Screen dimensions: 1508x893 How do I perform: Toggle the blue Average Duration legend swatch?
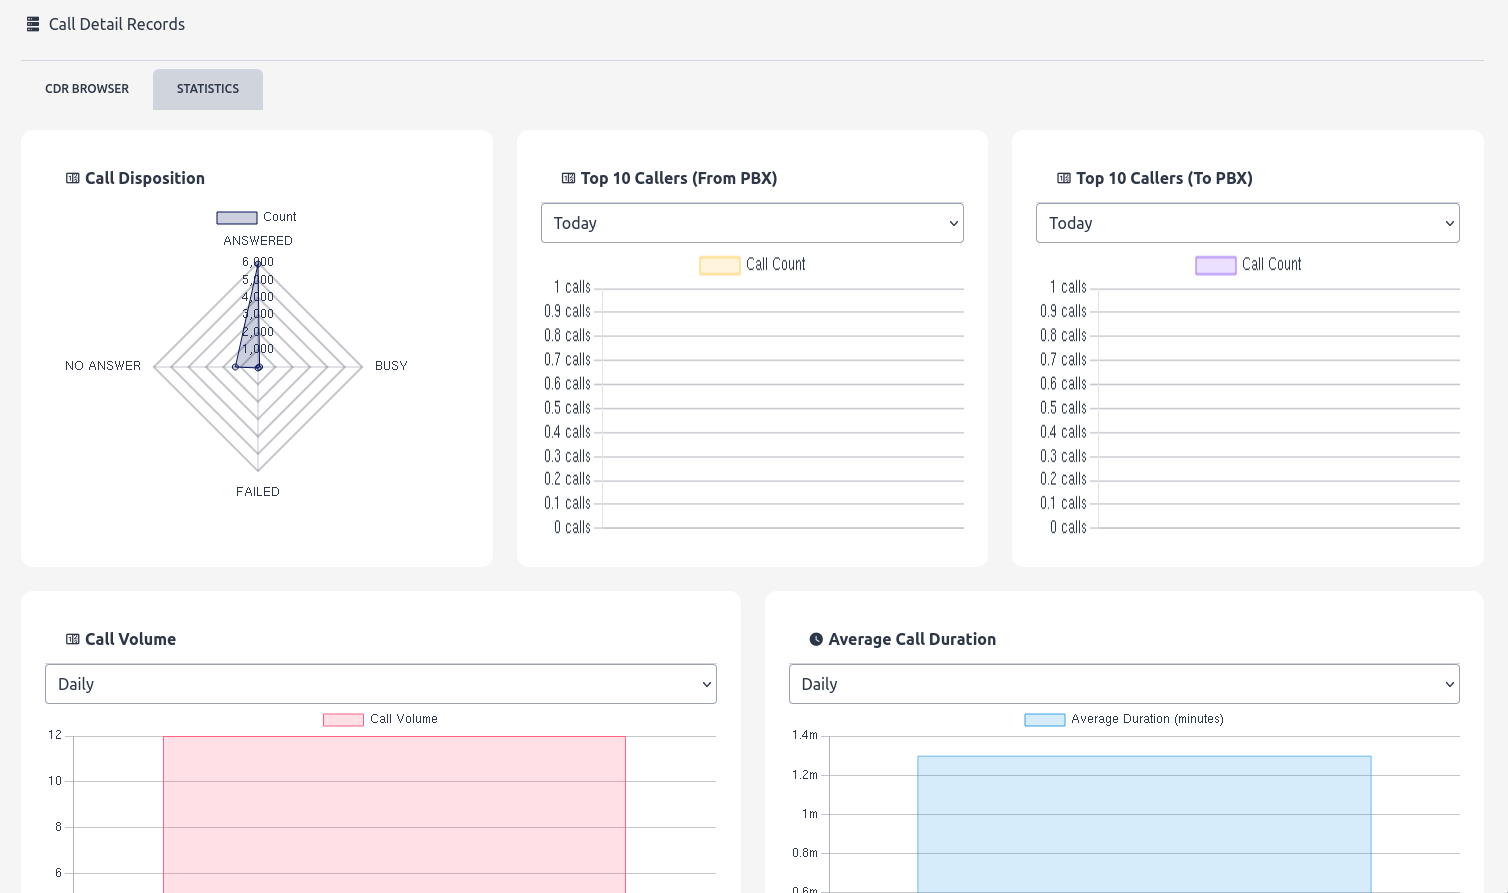click(x=1045, y=719)
